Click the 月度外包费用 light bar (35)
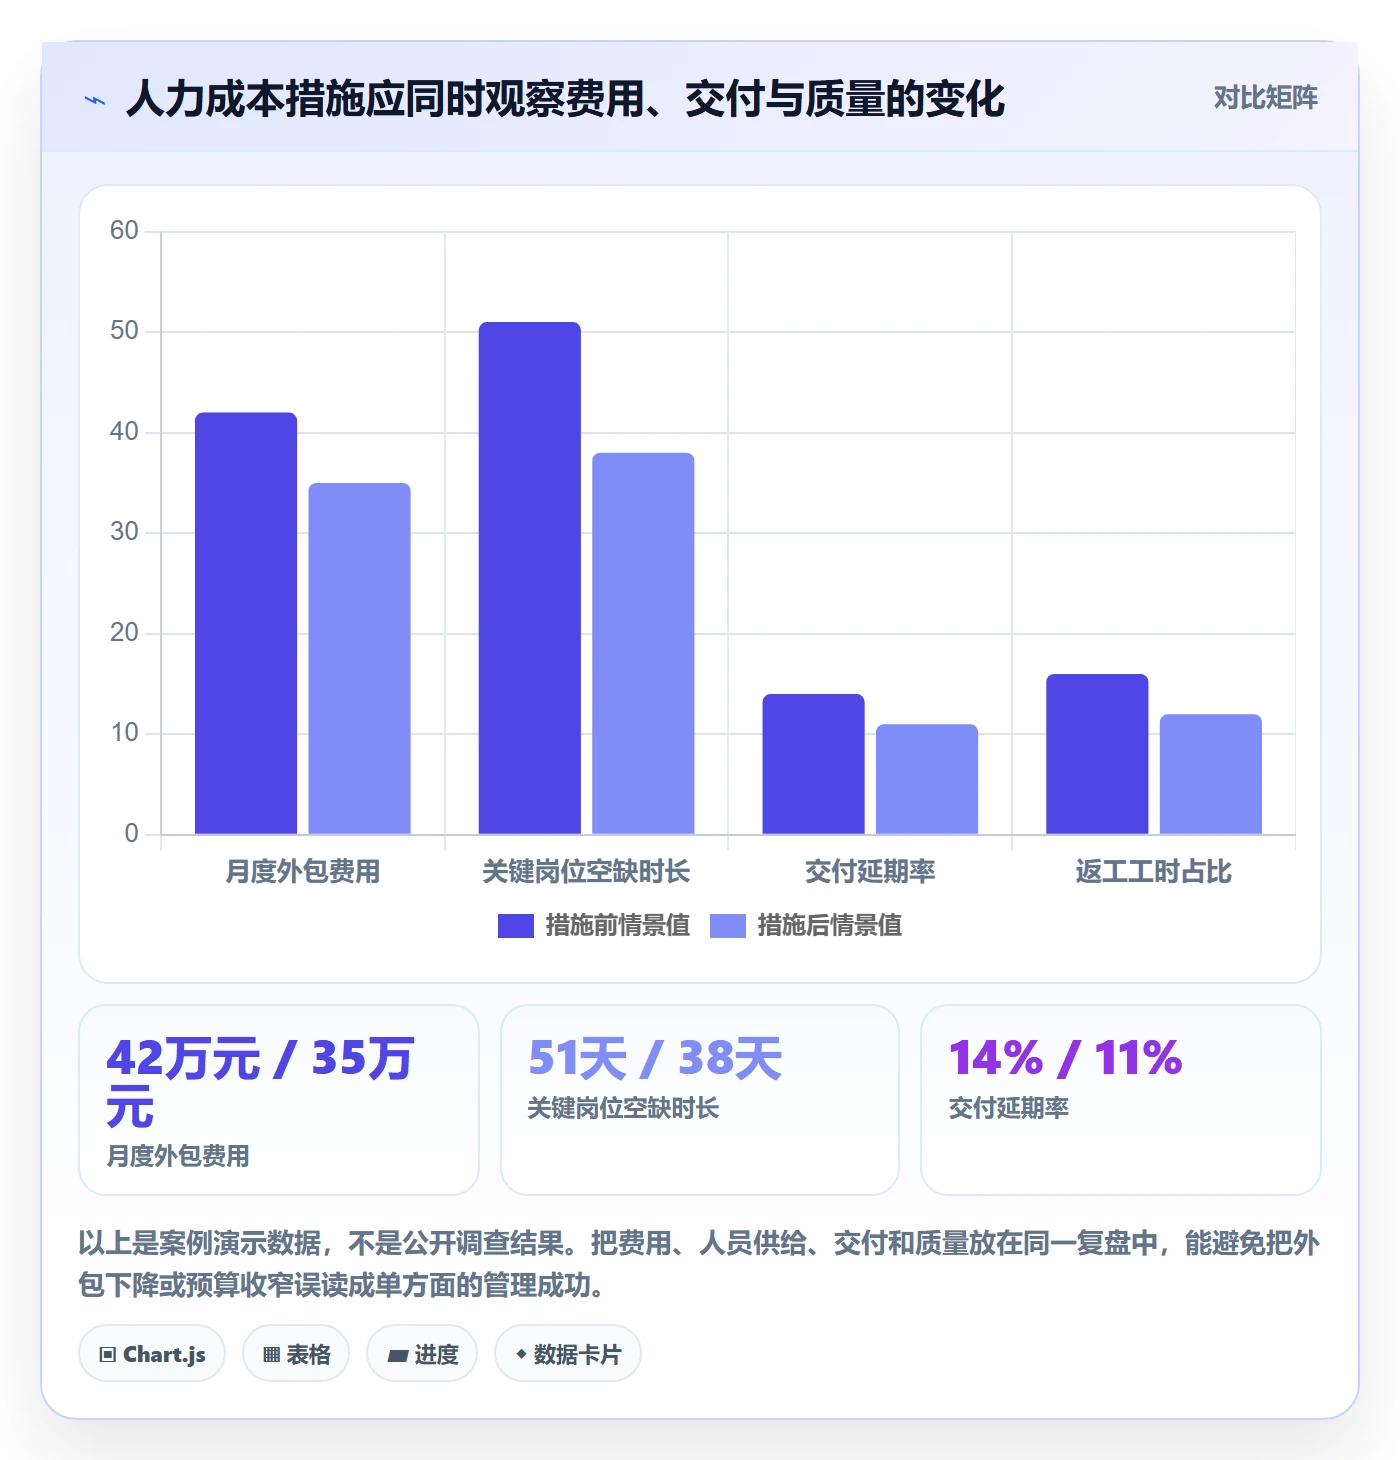The width and height of the screenshot is (1400, 1460). click(359, 658)
